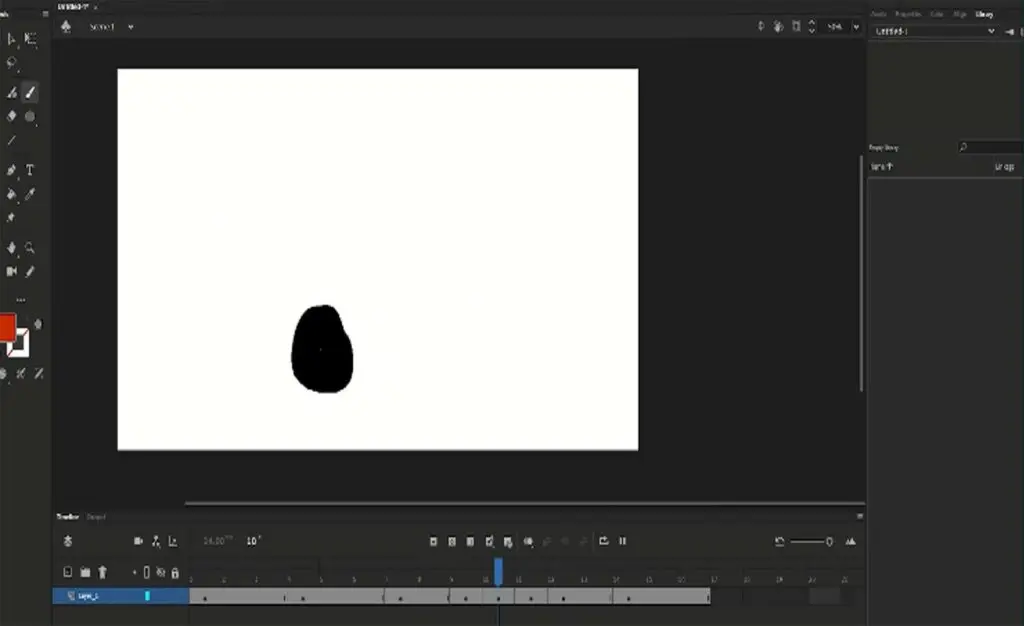This screenshot has height=626, width=1024.
Task: Select the Selection arrow tool
Action: point(11,39)
